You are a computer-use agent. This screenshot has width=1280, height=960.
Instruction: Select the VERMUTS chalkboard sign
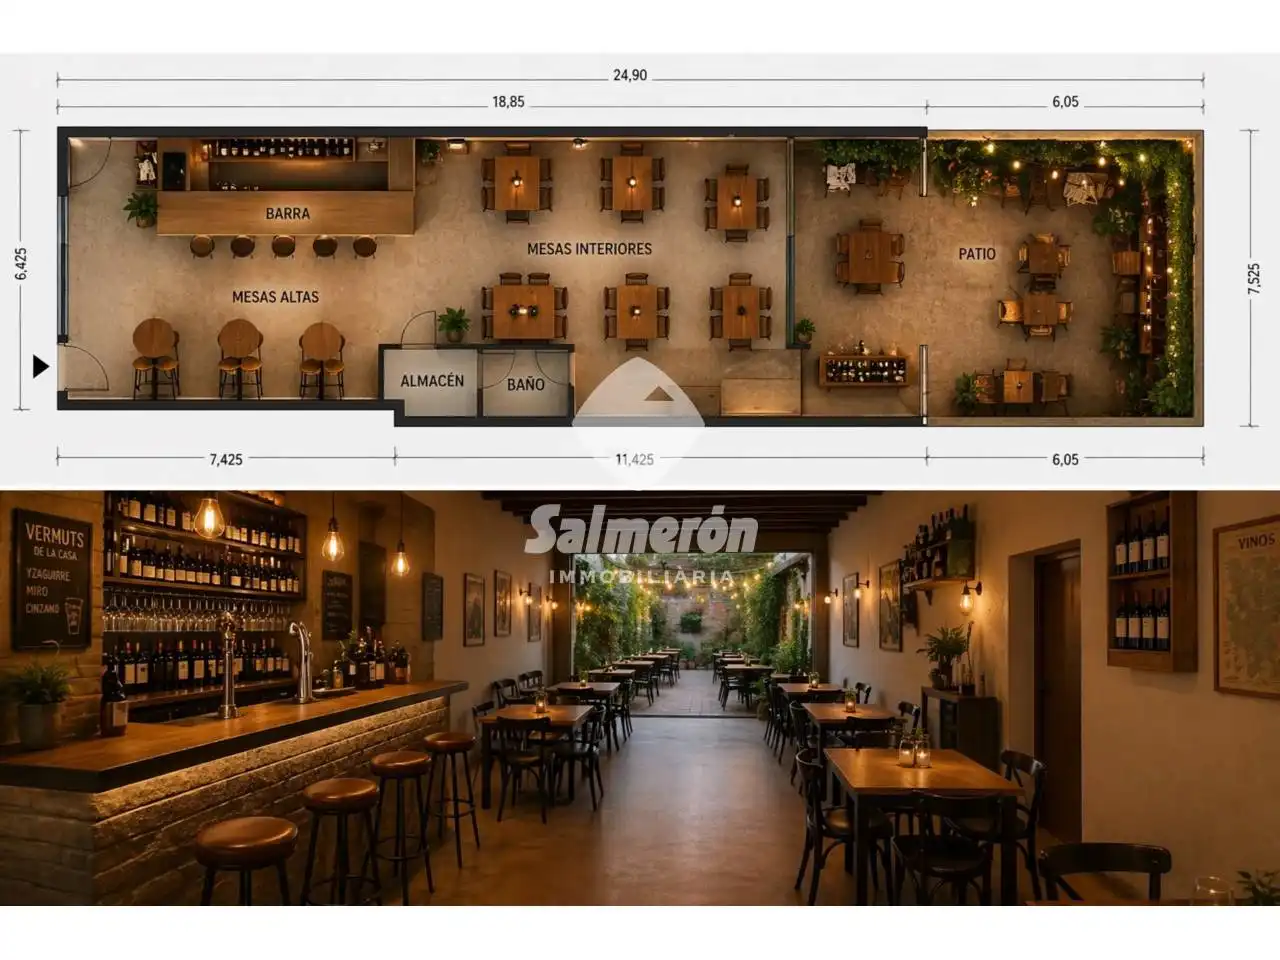(x=52, y=578)
